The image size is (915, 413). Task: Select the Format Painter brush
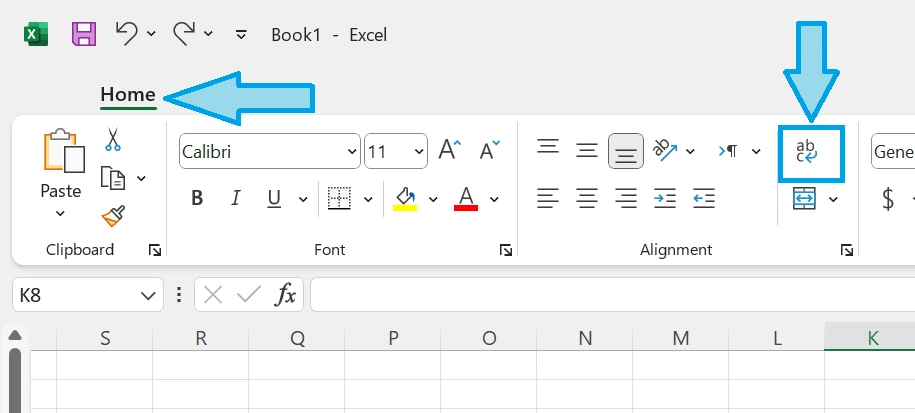tap(113, 216)
